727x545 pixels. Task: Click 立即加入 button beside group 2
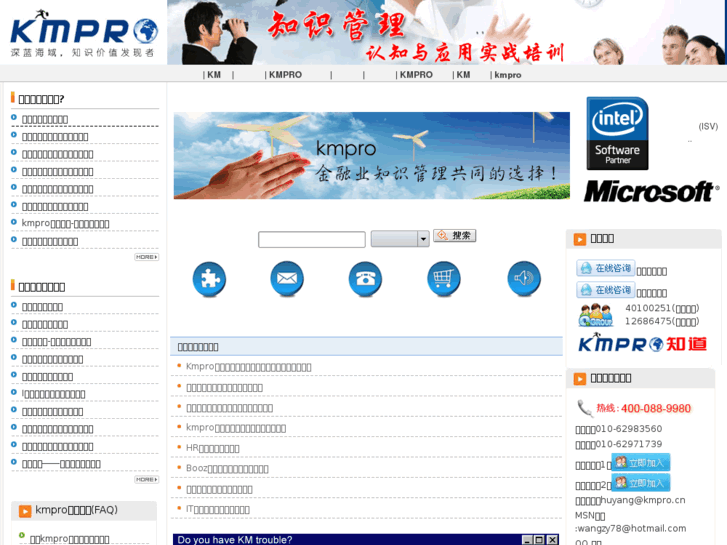(641, 483)
